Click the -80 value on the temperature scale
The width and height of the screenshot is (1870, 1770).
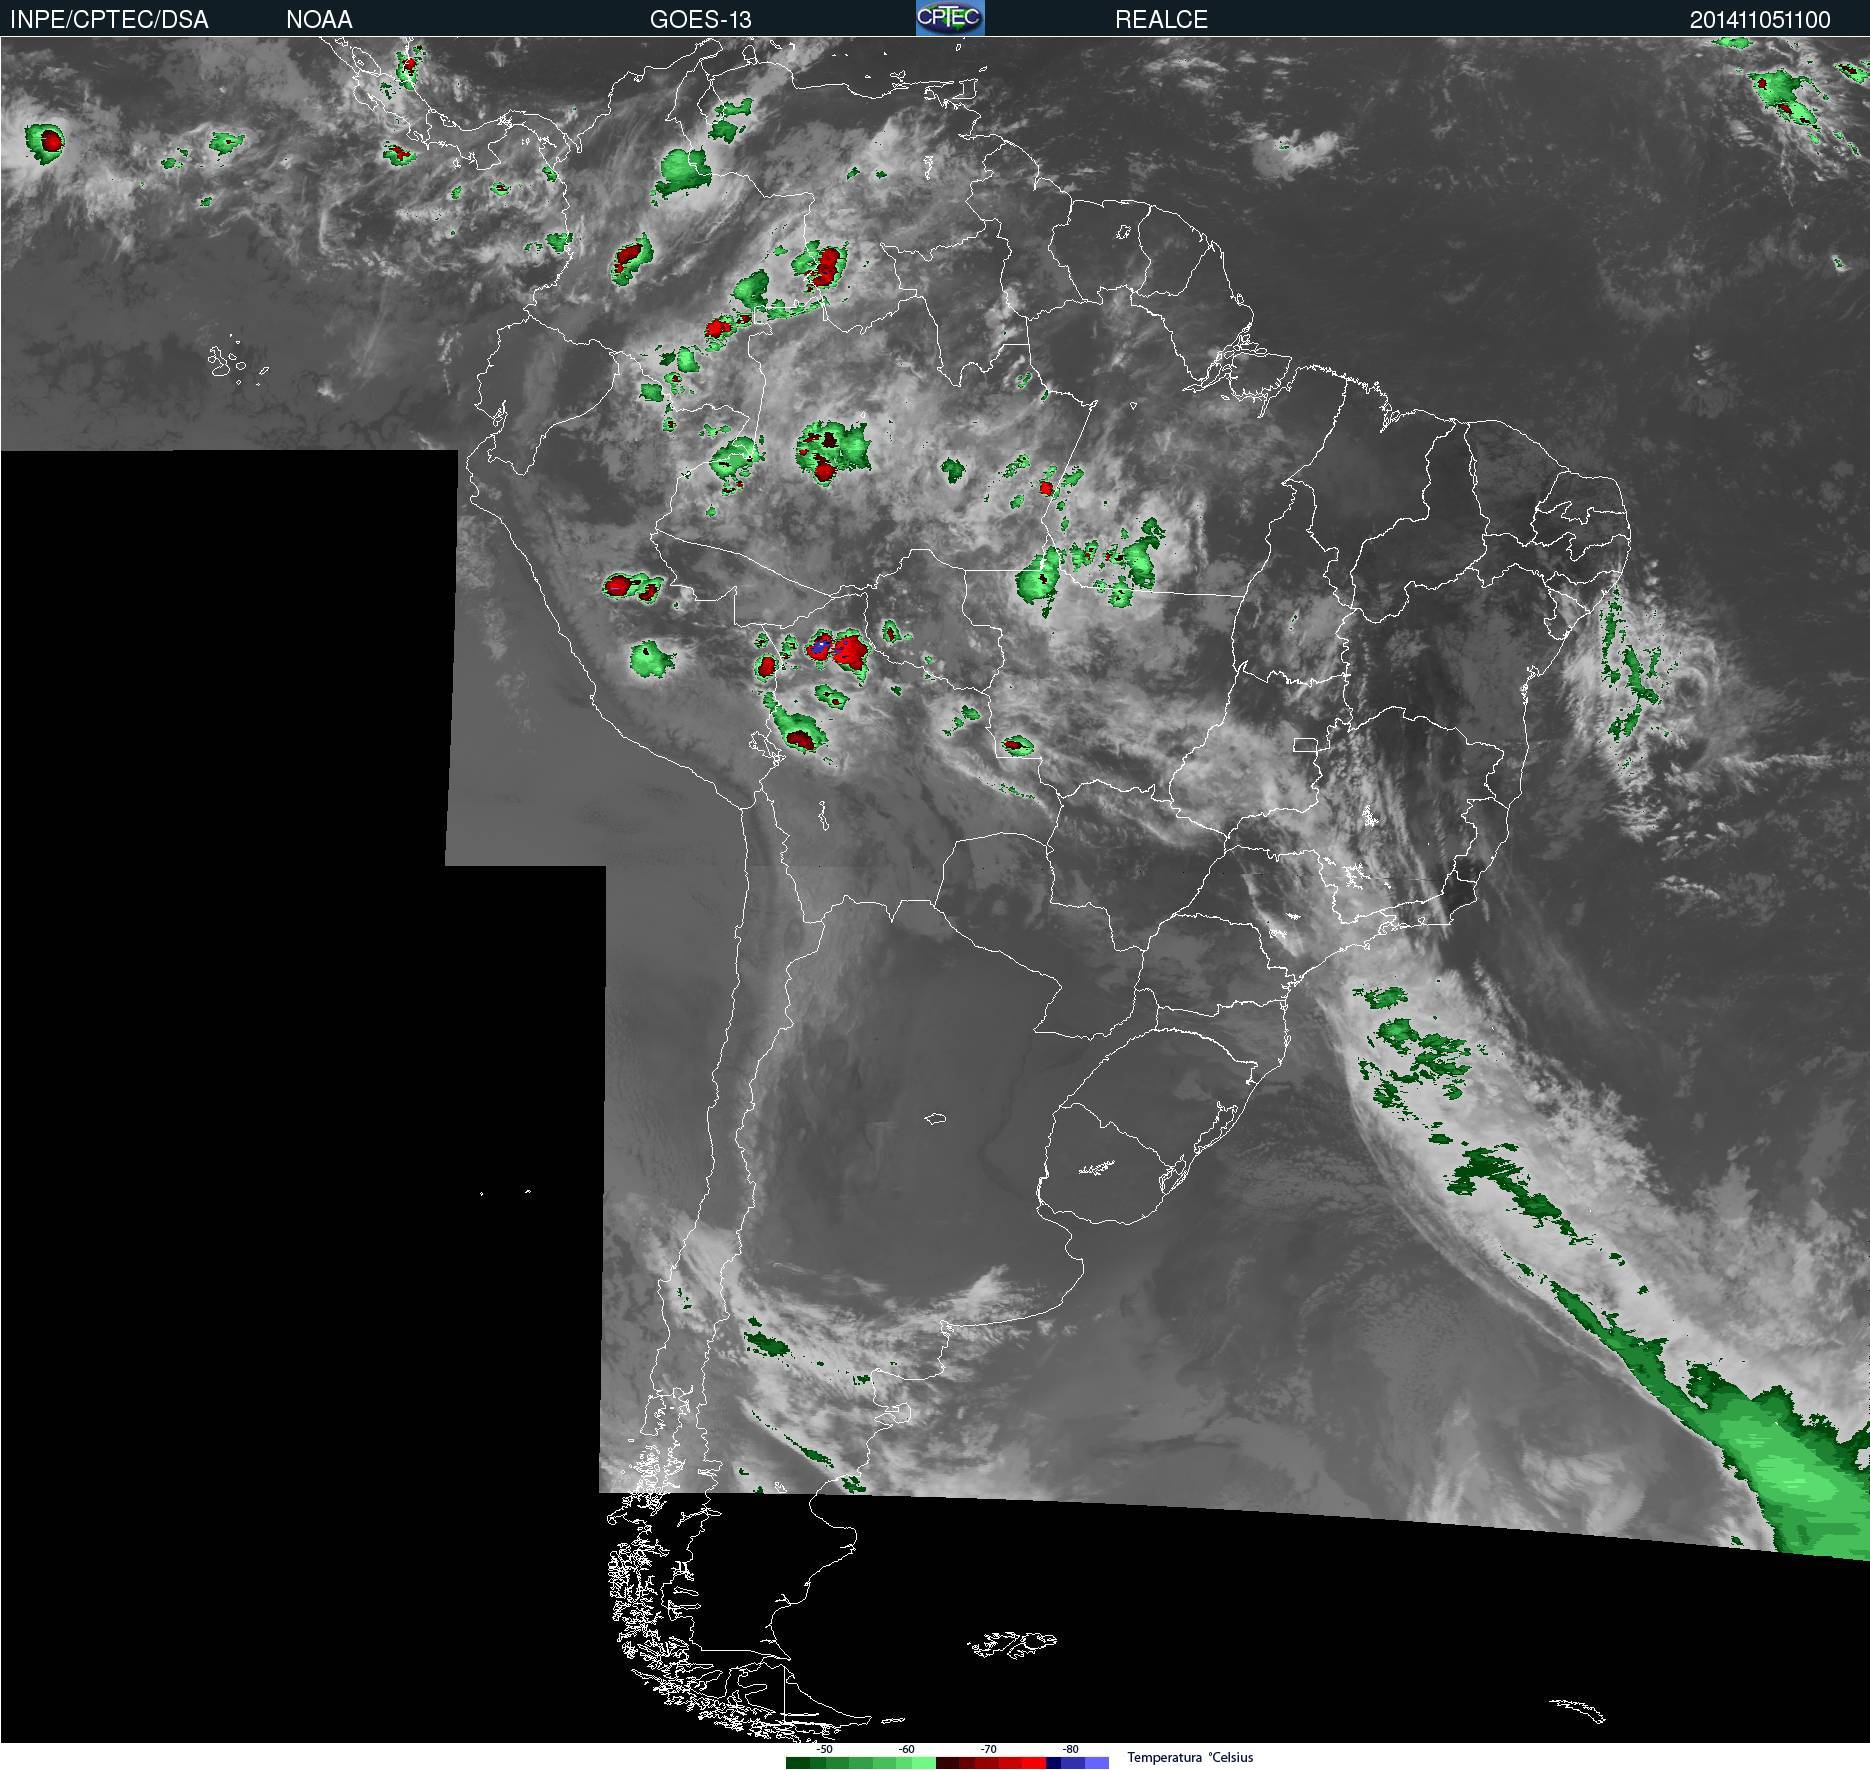1070,1749
